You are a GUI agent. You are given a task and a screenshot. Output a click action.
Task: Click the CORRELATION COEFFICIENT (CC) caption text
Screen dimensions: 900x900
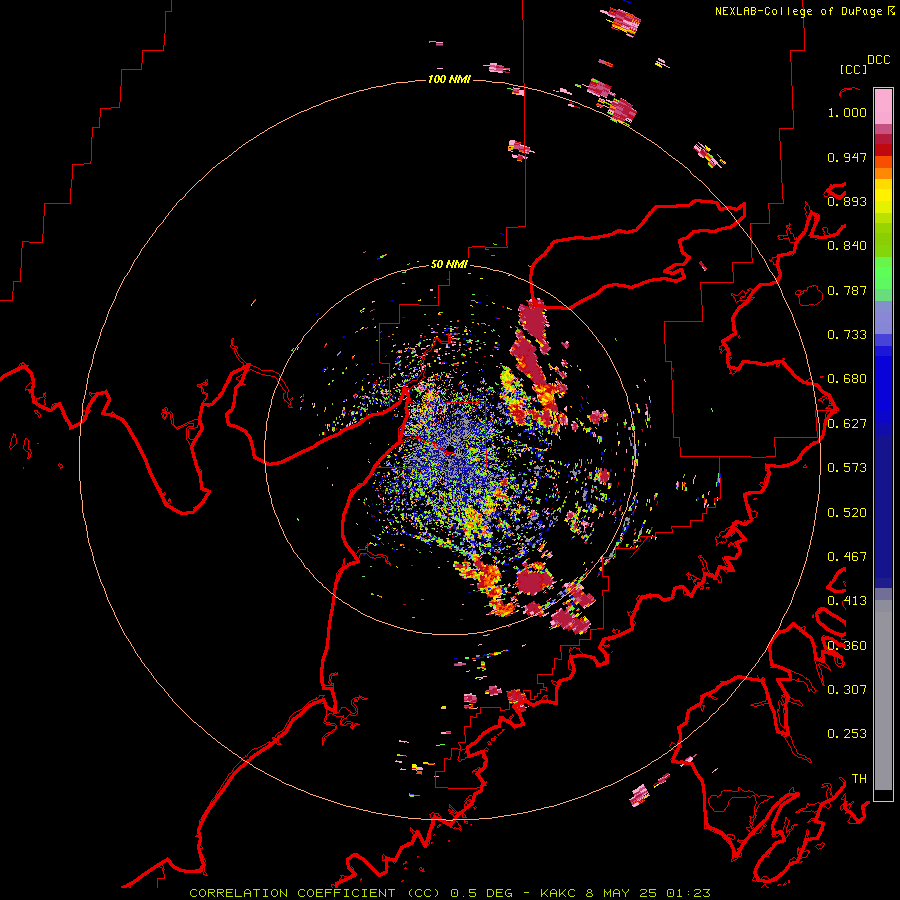(315, 893)
